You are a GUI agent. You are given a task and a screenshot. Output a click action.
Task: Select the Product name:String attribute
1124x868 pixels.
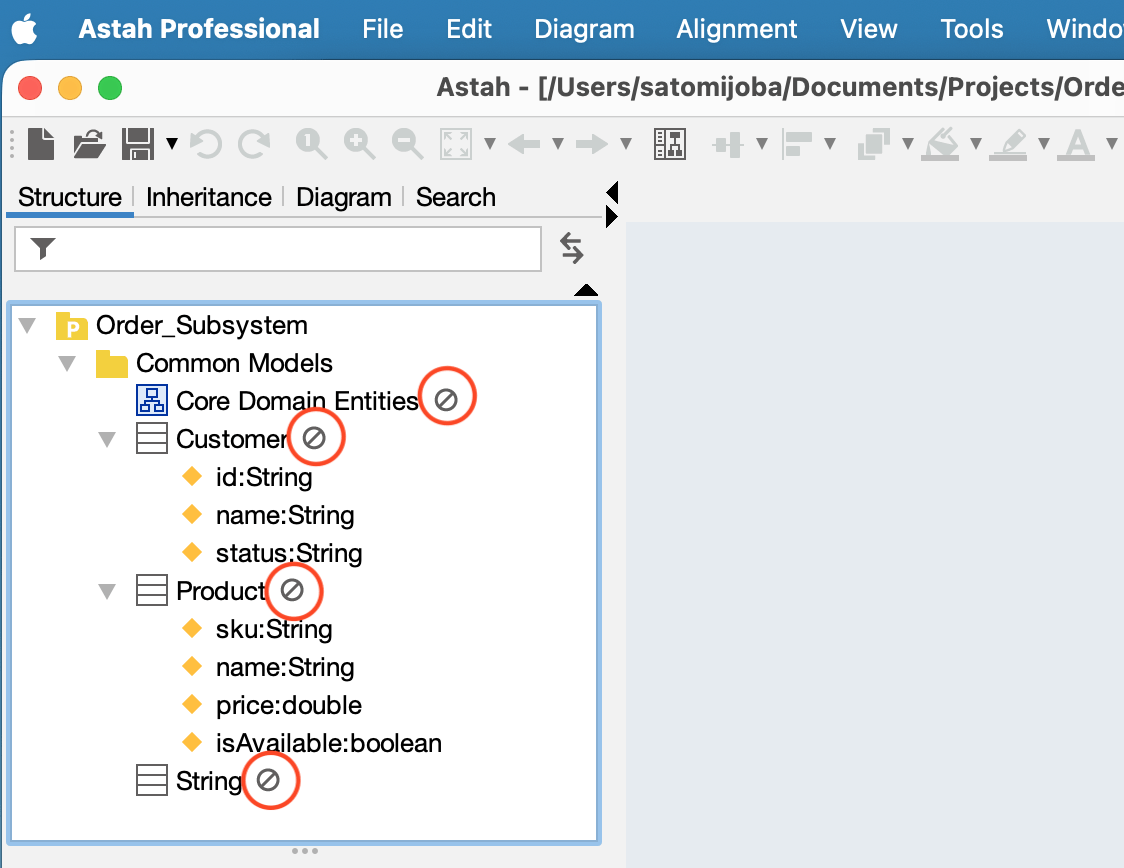[285, 667]
